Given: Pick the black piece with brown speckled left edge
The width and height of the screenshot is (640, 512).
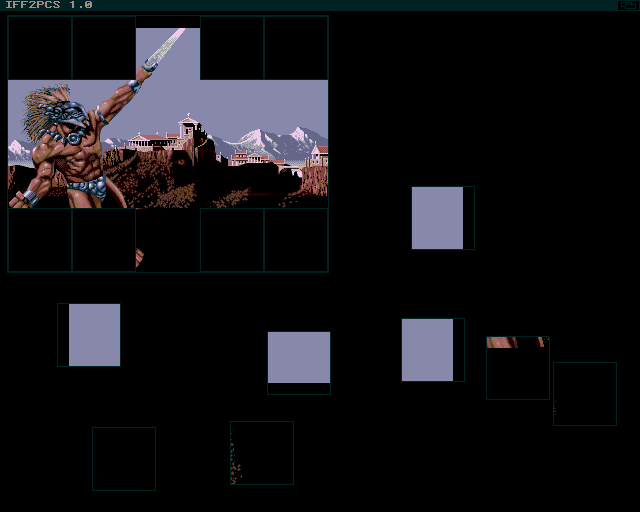Looking at the screenshot, I should pyautogui.click(x=262, y=453).
